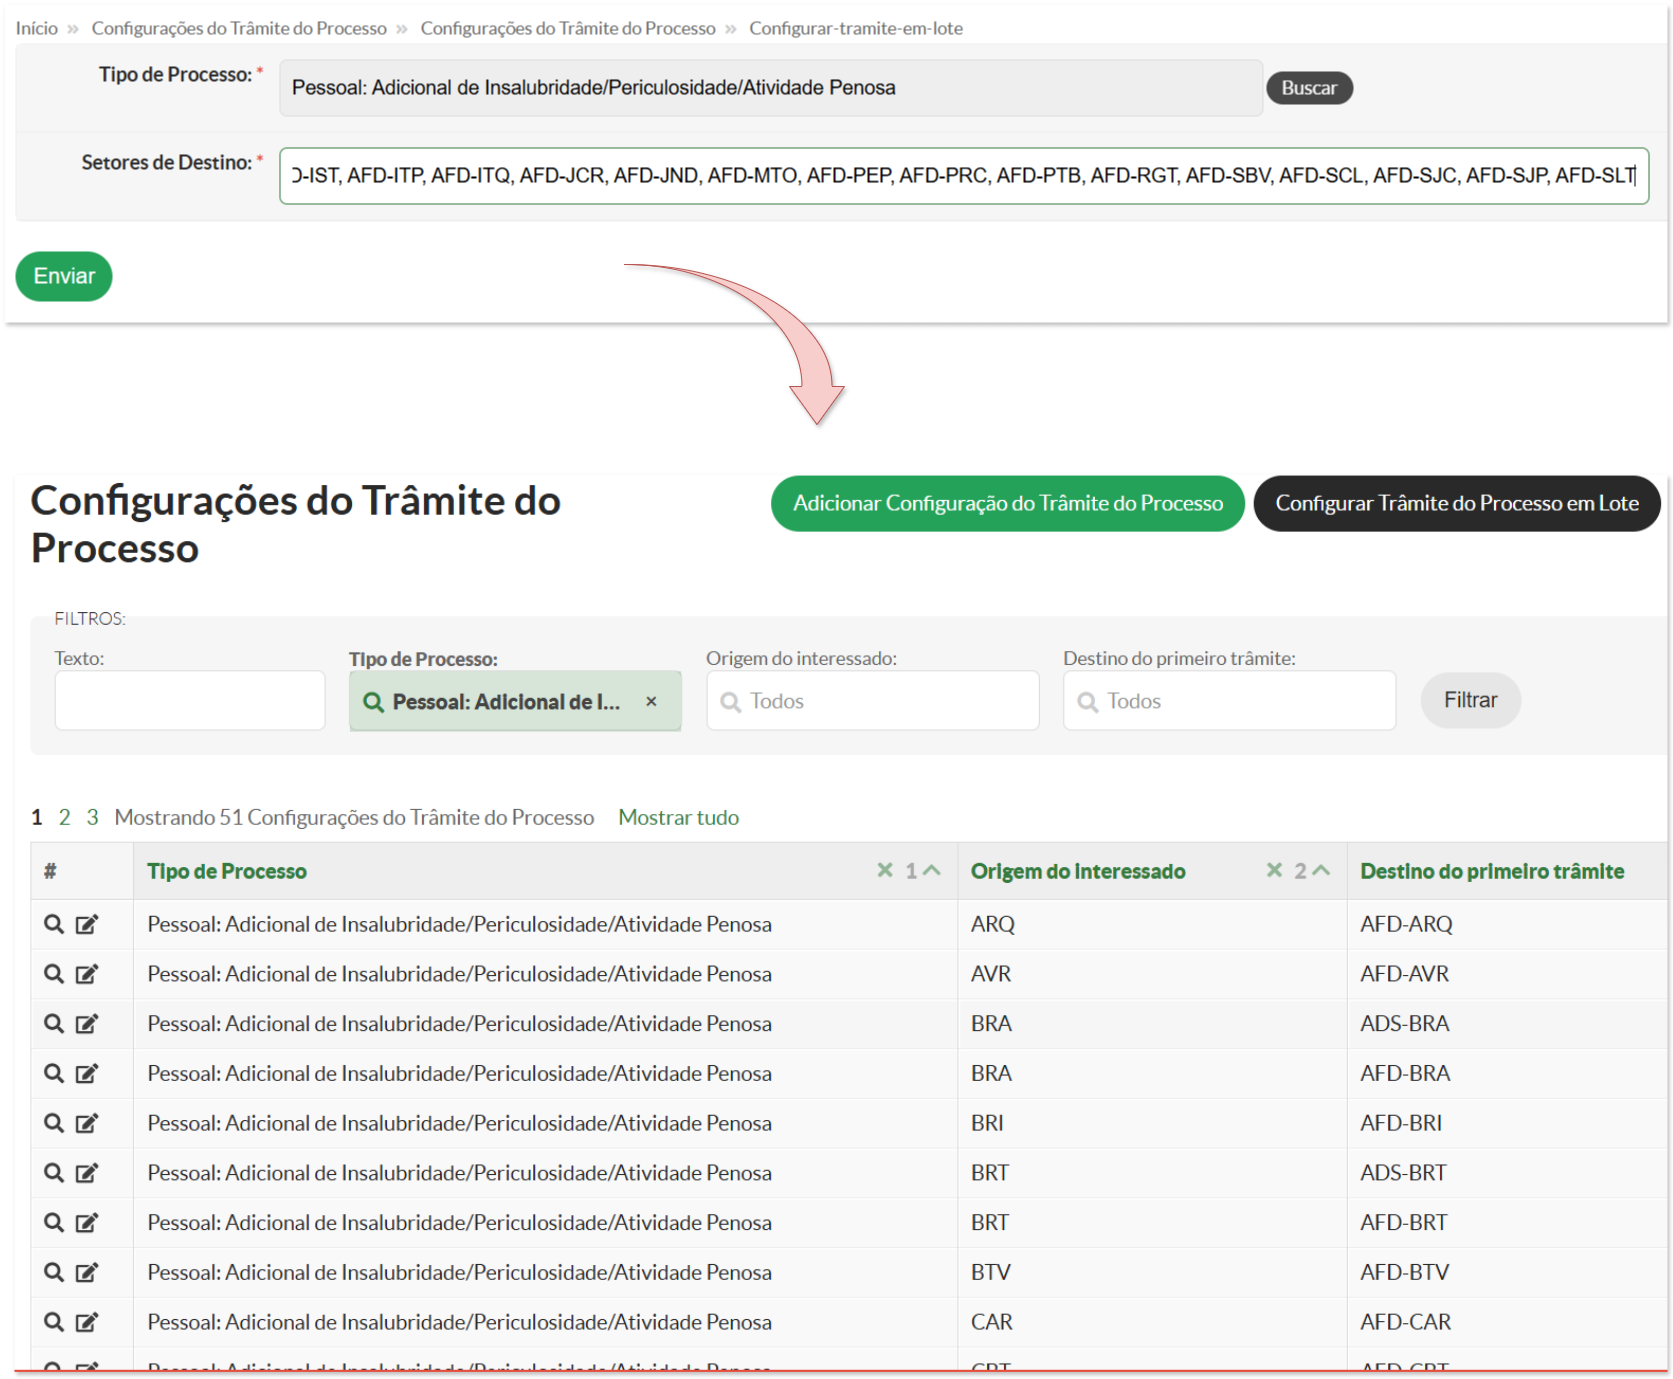1673x1379 pixels.
Task: Open the Tipo de Processo filter dropdown
Action: pos(505,702)
